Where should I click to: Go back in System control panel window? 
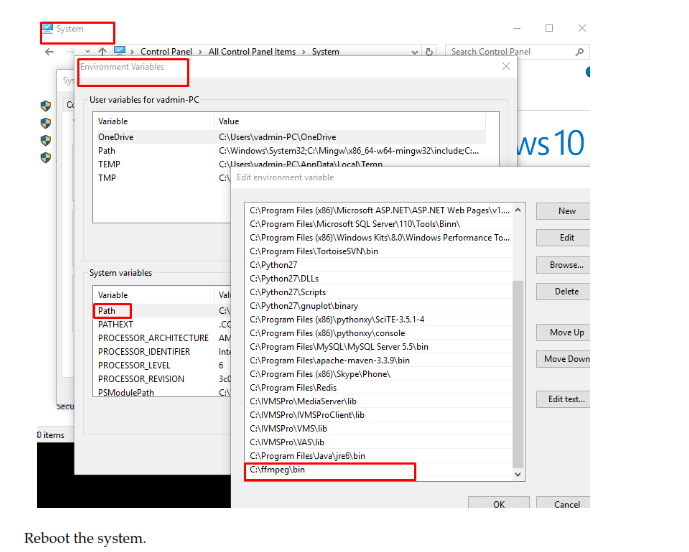click(49, 52)
